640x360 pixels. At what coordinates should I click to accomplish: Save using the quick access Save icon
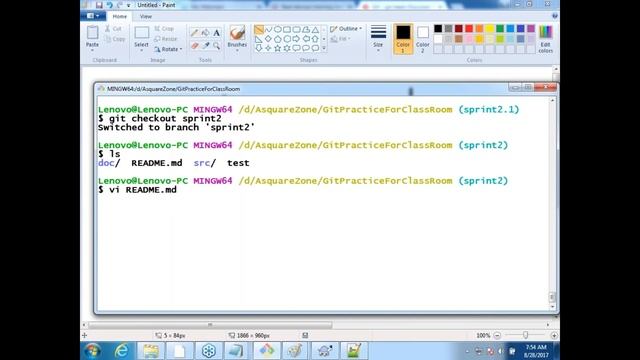[x=99, y=5]
